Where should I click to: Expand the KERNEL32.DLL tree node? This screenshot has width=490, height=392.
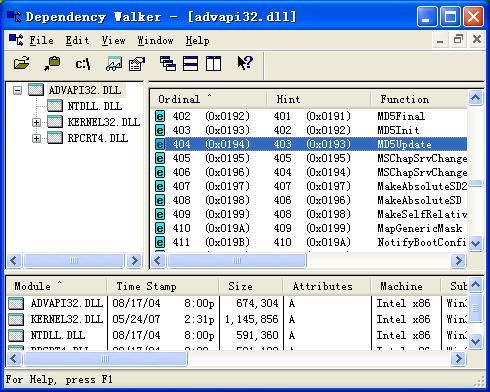click(x=36, y=122)
